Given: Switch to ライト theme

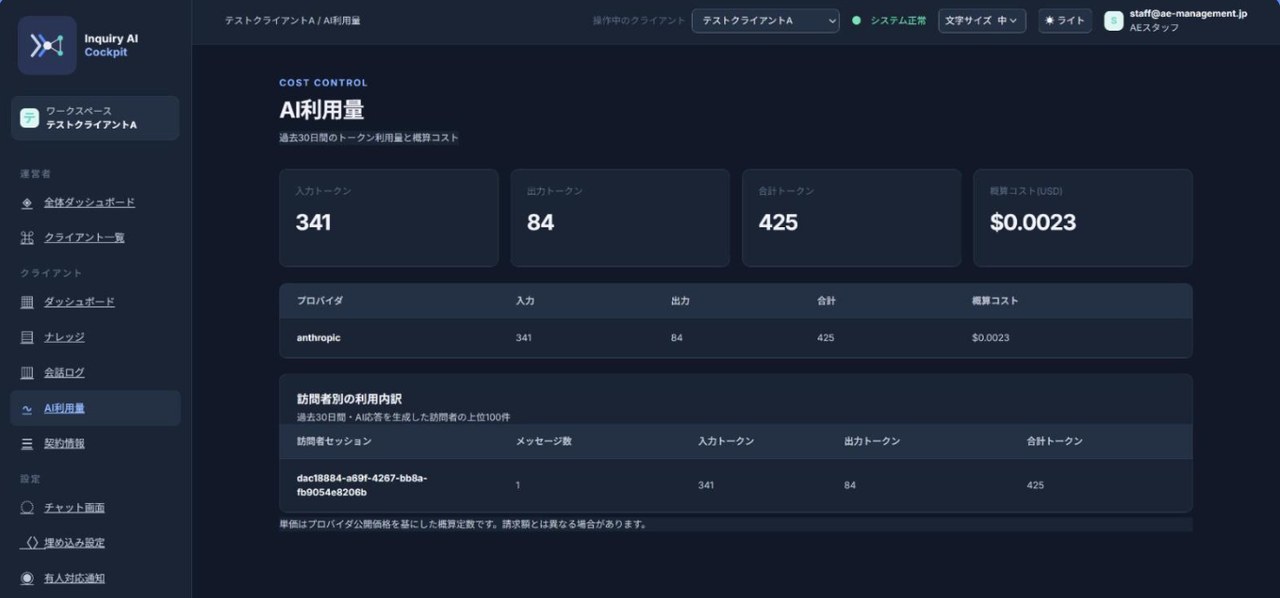Looking at the screenshot, I should [x=1065, y=20].
